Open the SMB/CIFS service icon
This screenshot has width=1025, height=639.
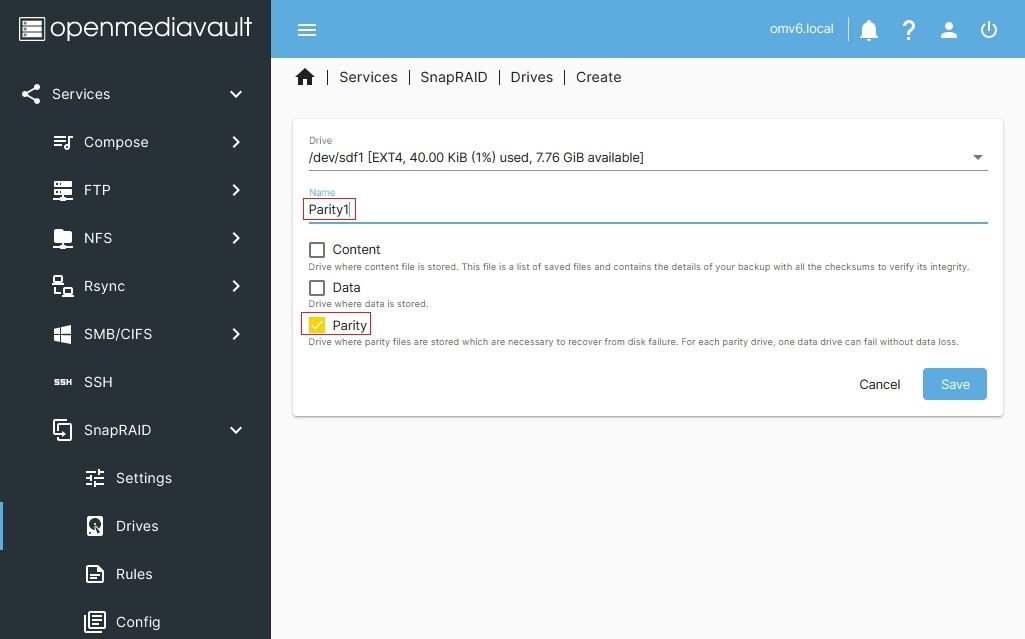point(62,334)
